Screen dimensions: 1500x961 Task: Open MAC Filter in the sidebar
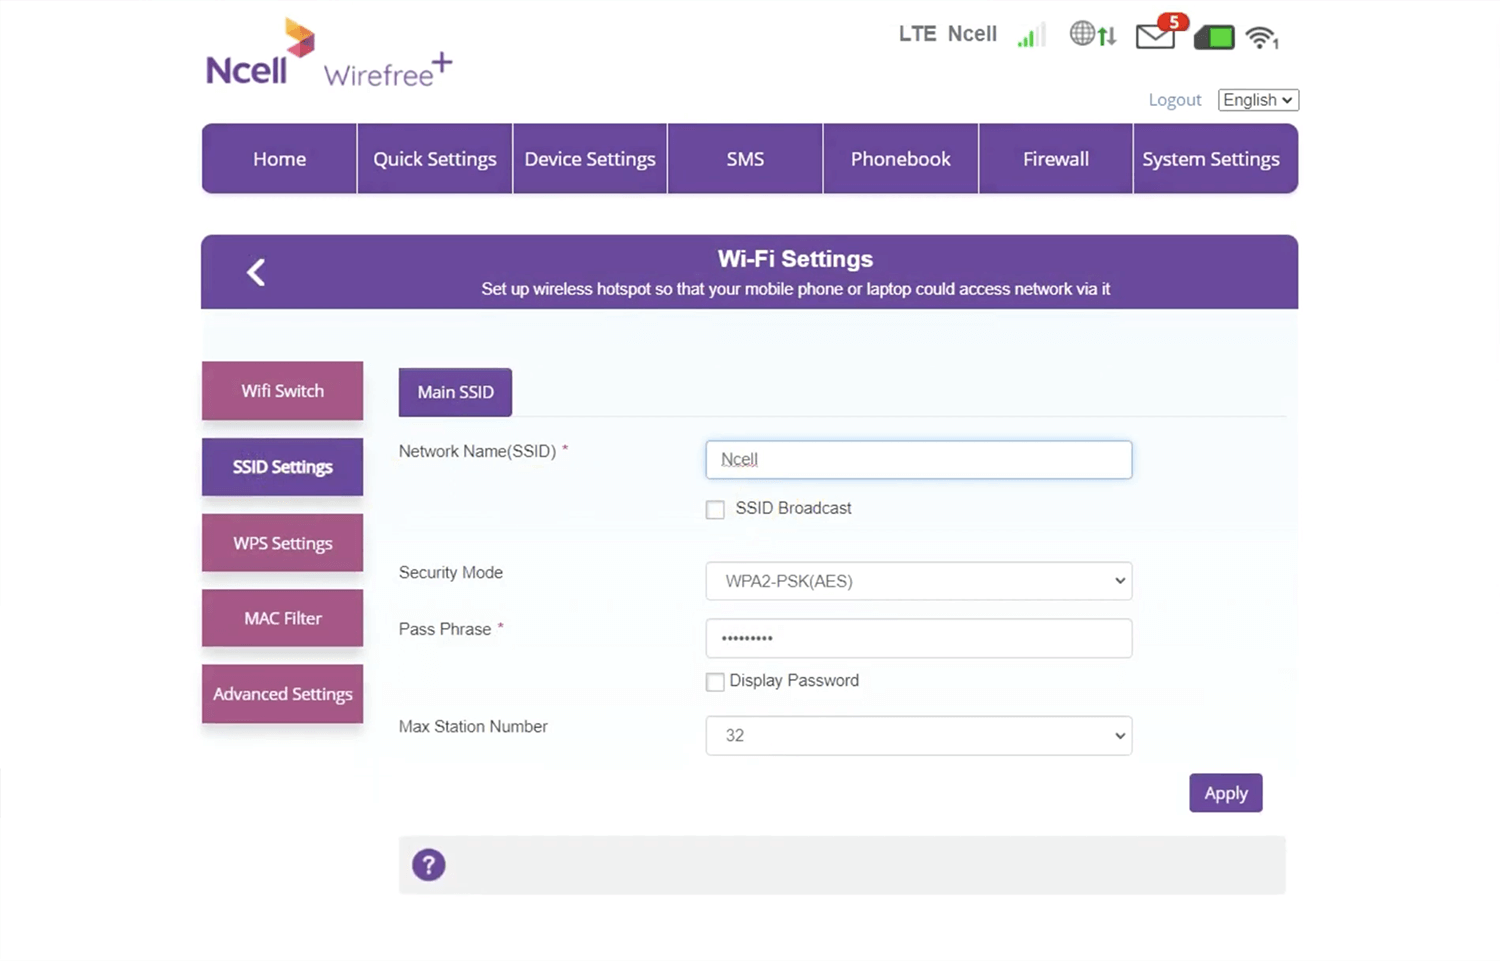282,618
